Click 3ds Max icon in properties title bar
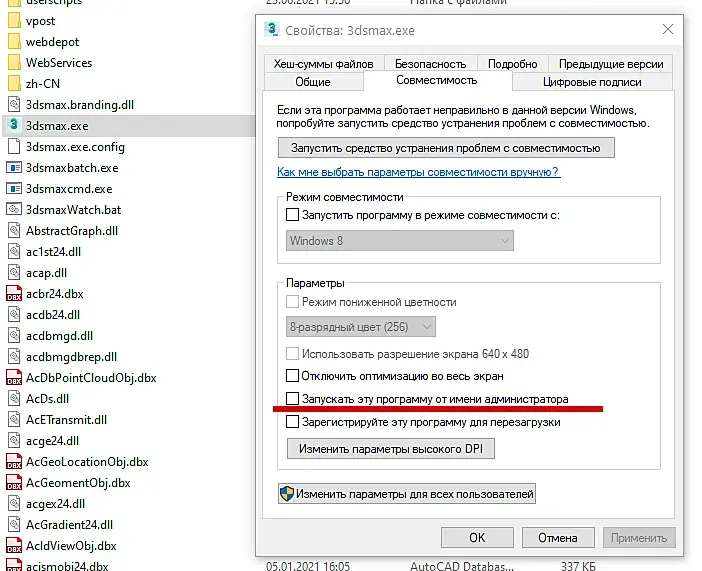 pyautogui.click(x=272, y=30)
